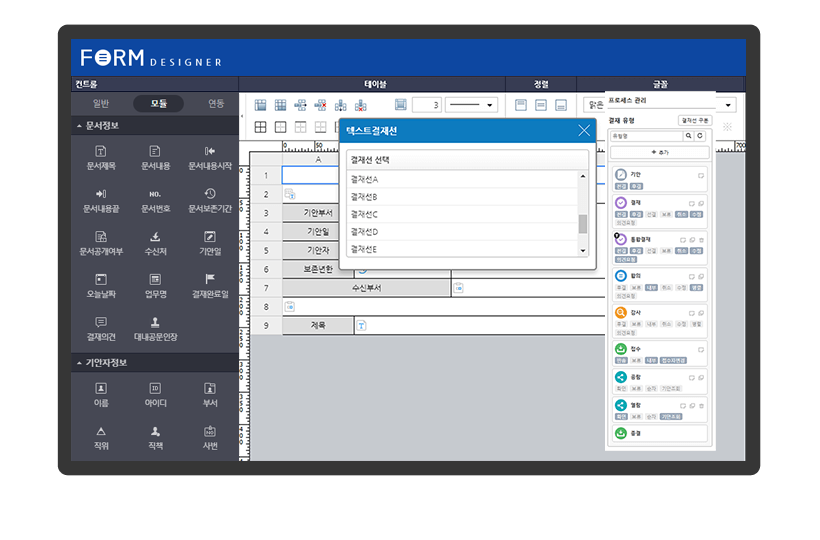Select the 결재의견 comment icon
The width and height of the screenshot is (820, 540).
pos(101,322)
